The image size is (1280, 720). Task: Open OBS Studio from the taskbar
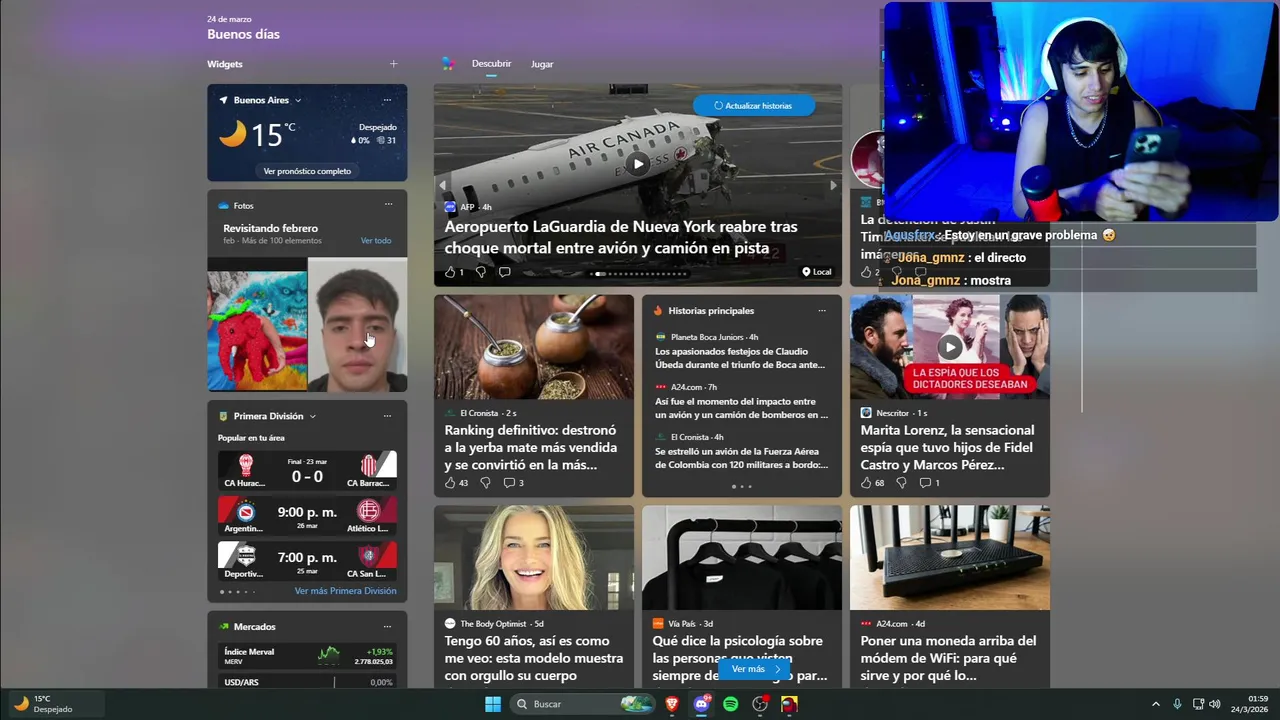[760, 704]
